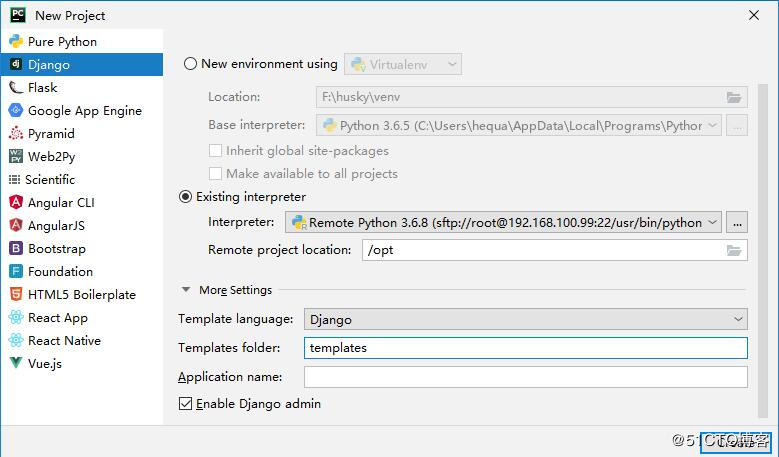Screen dimensions: 779x457
Task: Click the Web2Py icon
Action: (x=16, y=156)
